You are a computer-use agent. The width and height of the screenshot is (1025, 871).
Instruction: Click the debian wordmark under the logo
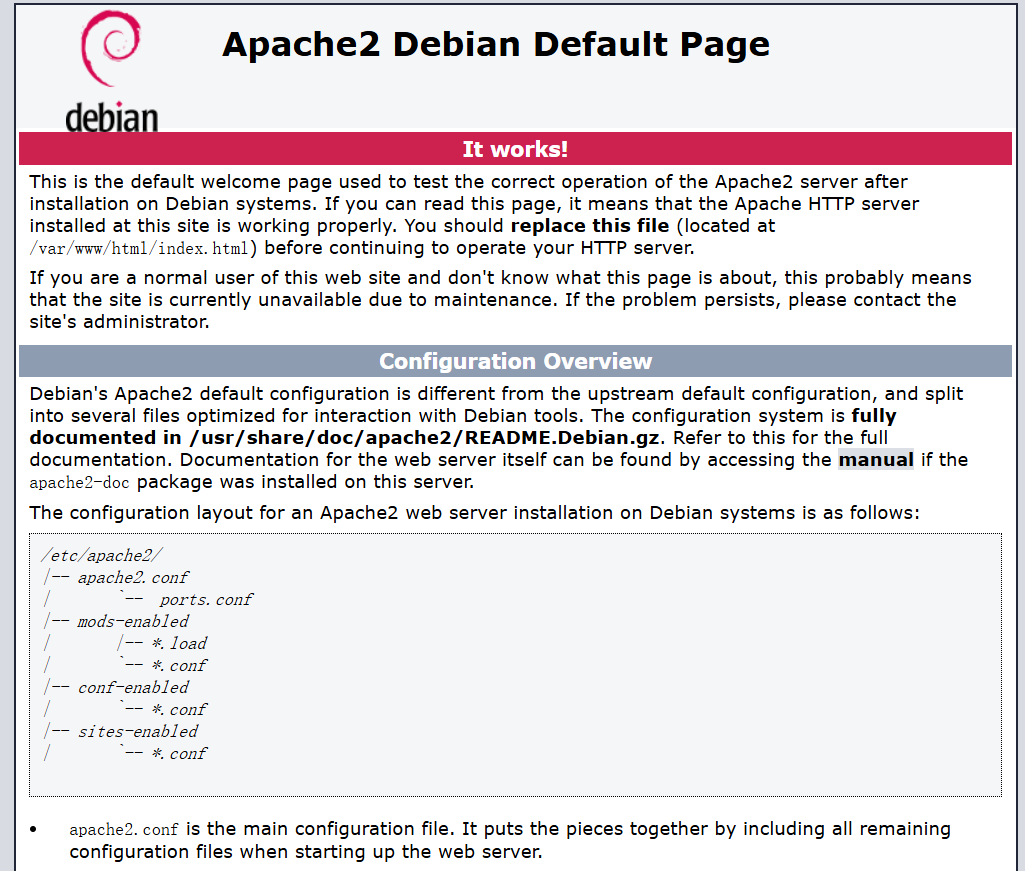112,117
